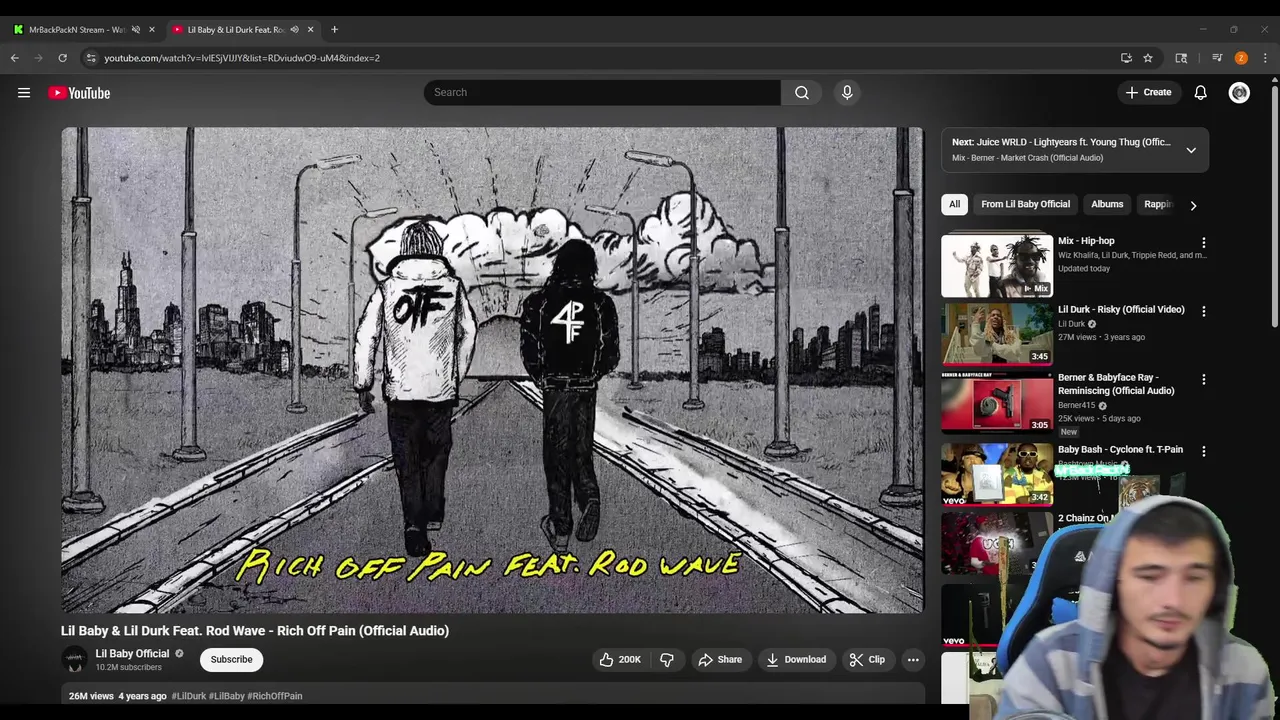This screenshot has width=1280, height=720.
Task: Click the main video player
Action: pyautogui.click(x=492, y=370)
